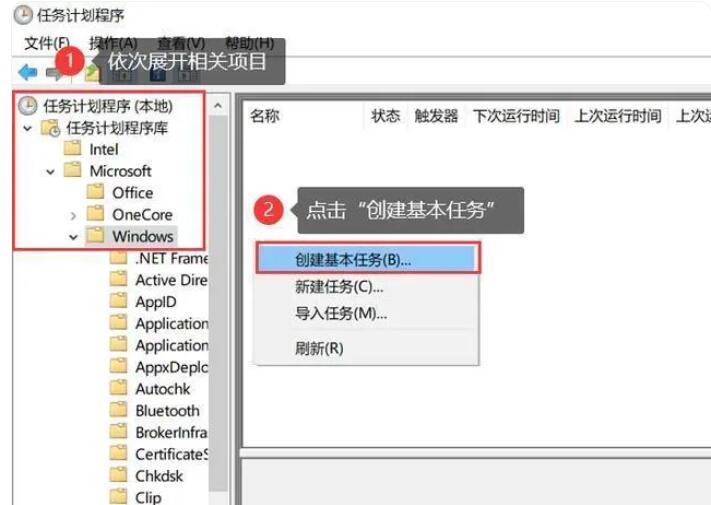Viewport: 711px width, 505px height.
Task: Click the Autochk folder icon
Action: point(119,388)
